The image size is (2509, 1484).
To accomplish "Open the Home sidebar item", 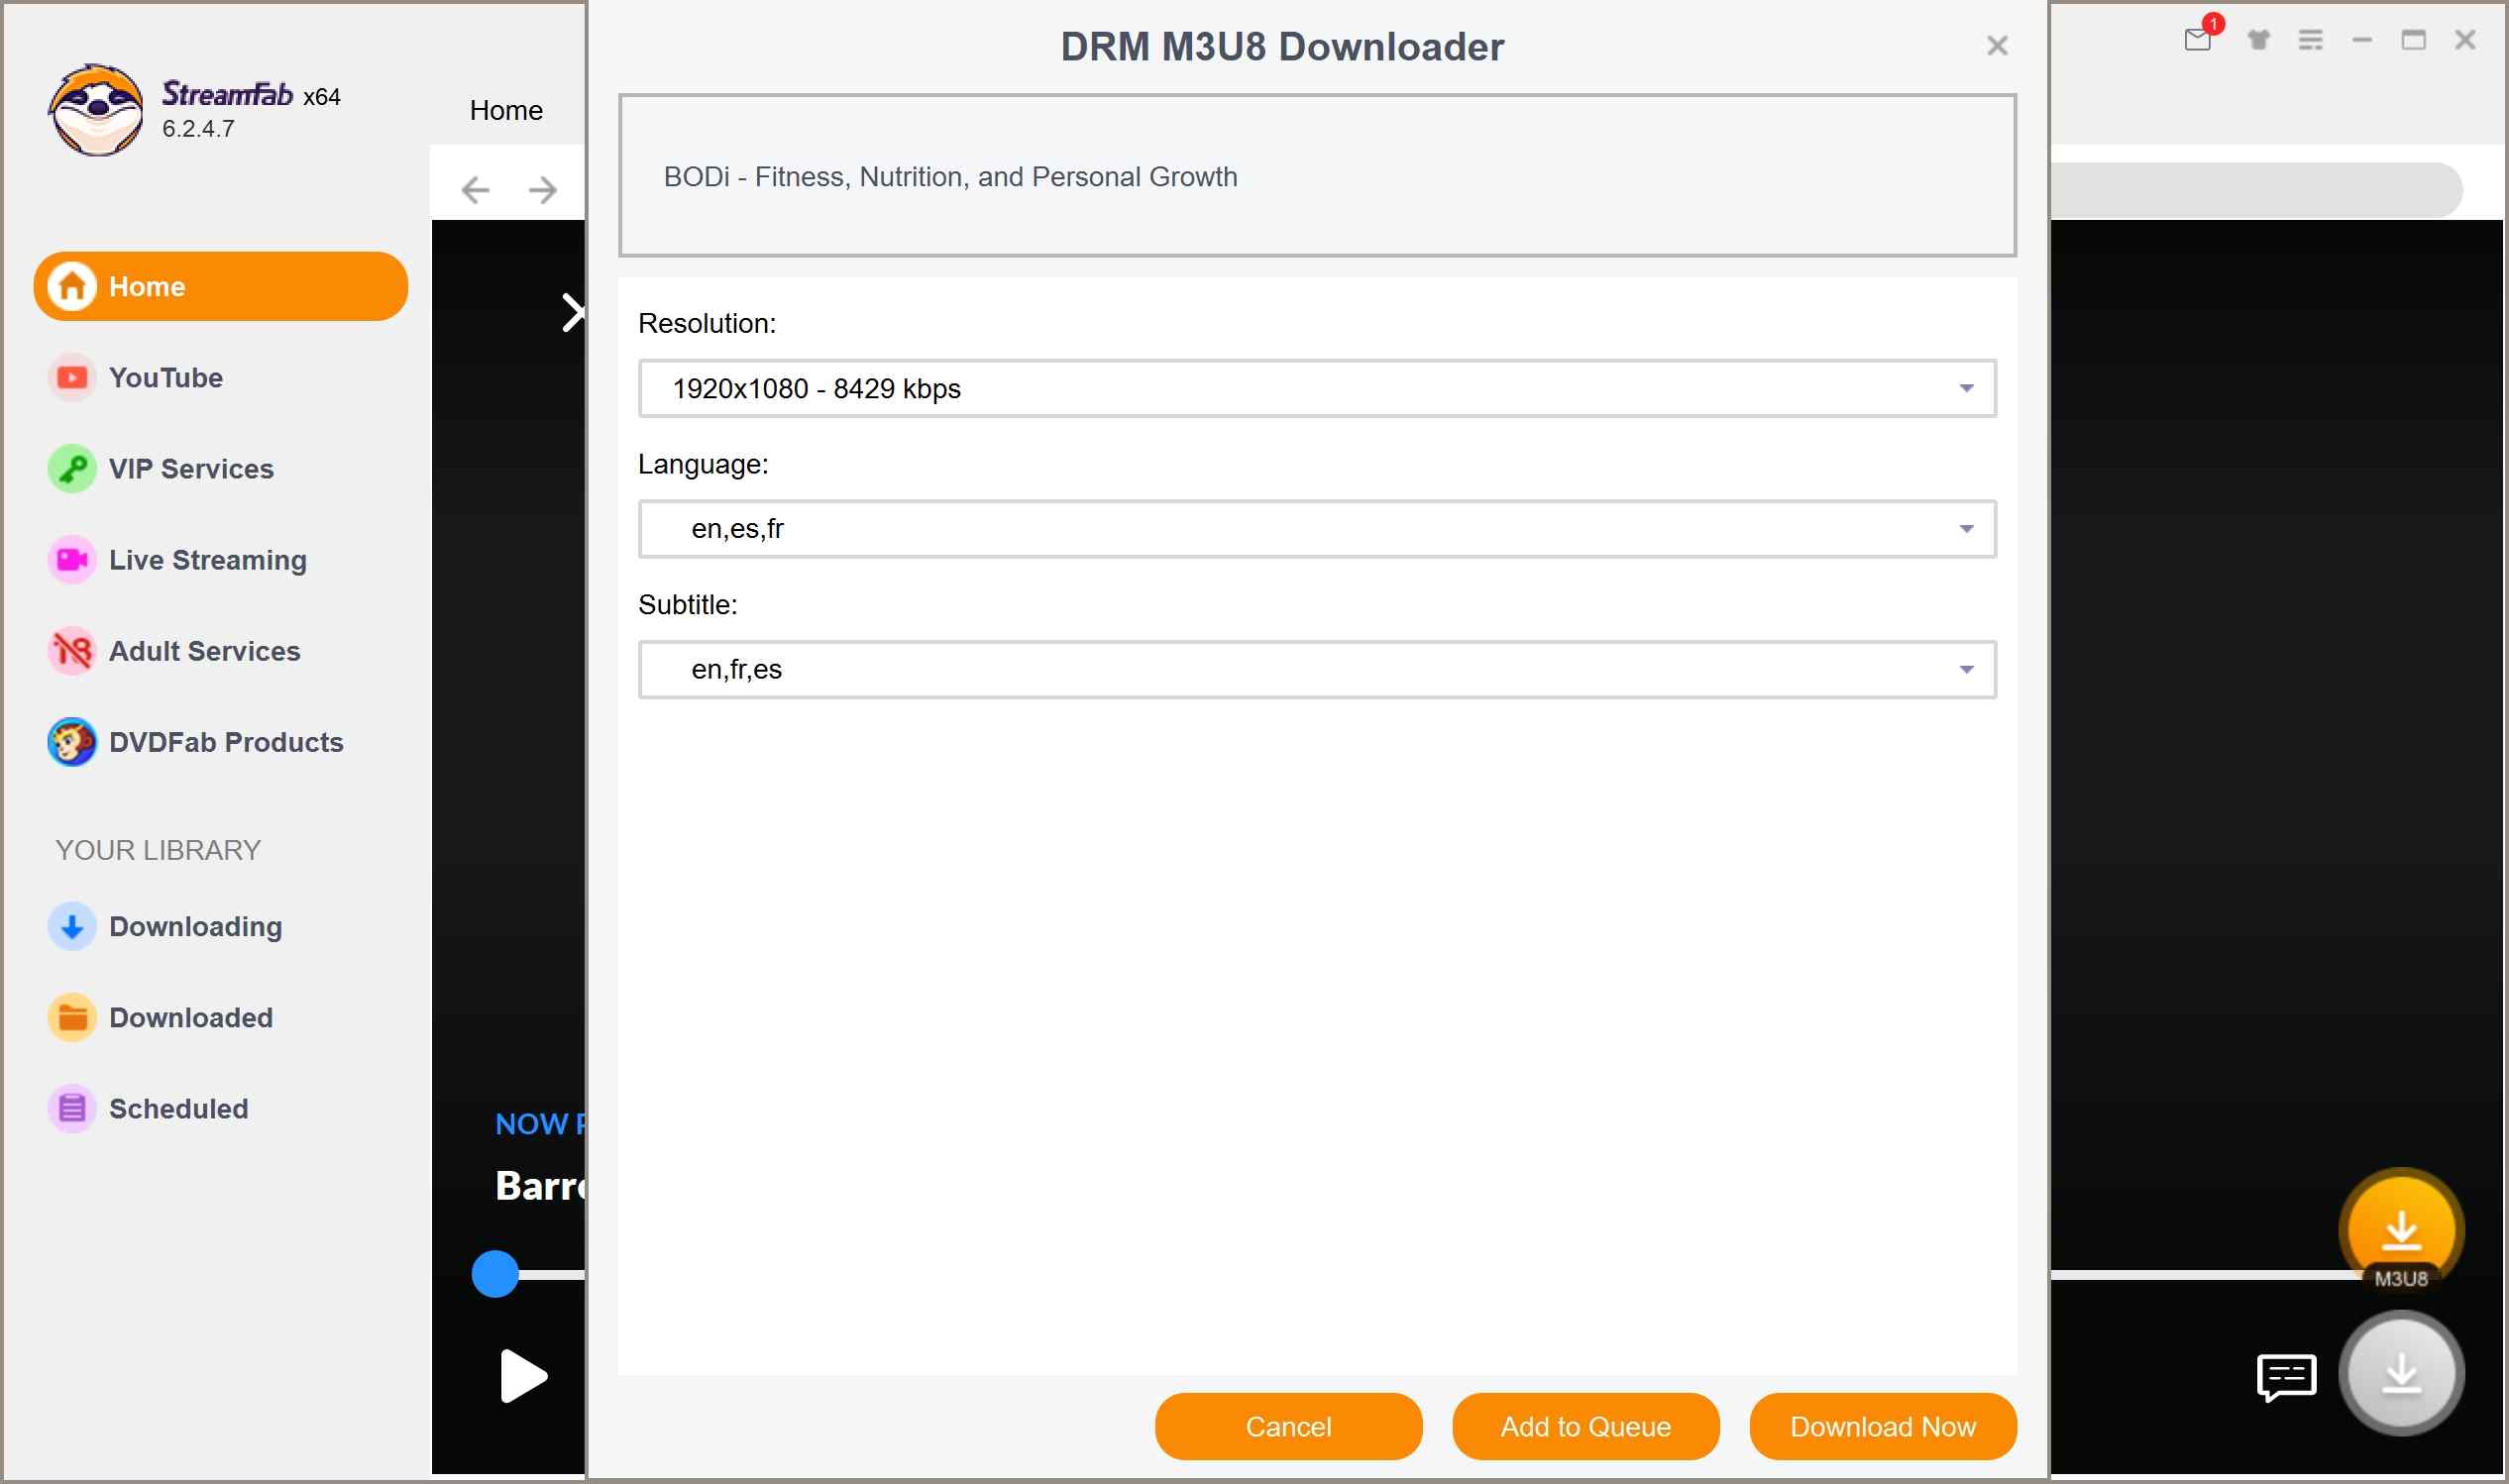I will click(220, 287).
